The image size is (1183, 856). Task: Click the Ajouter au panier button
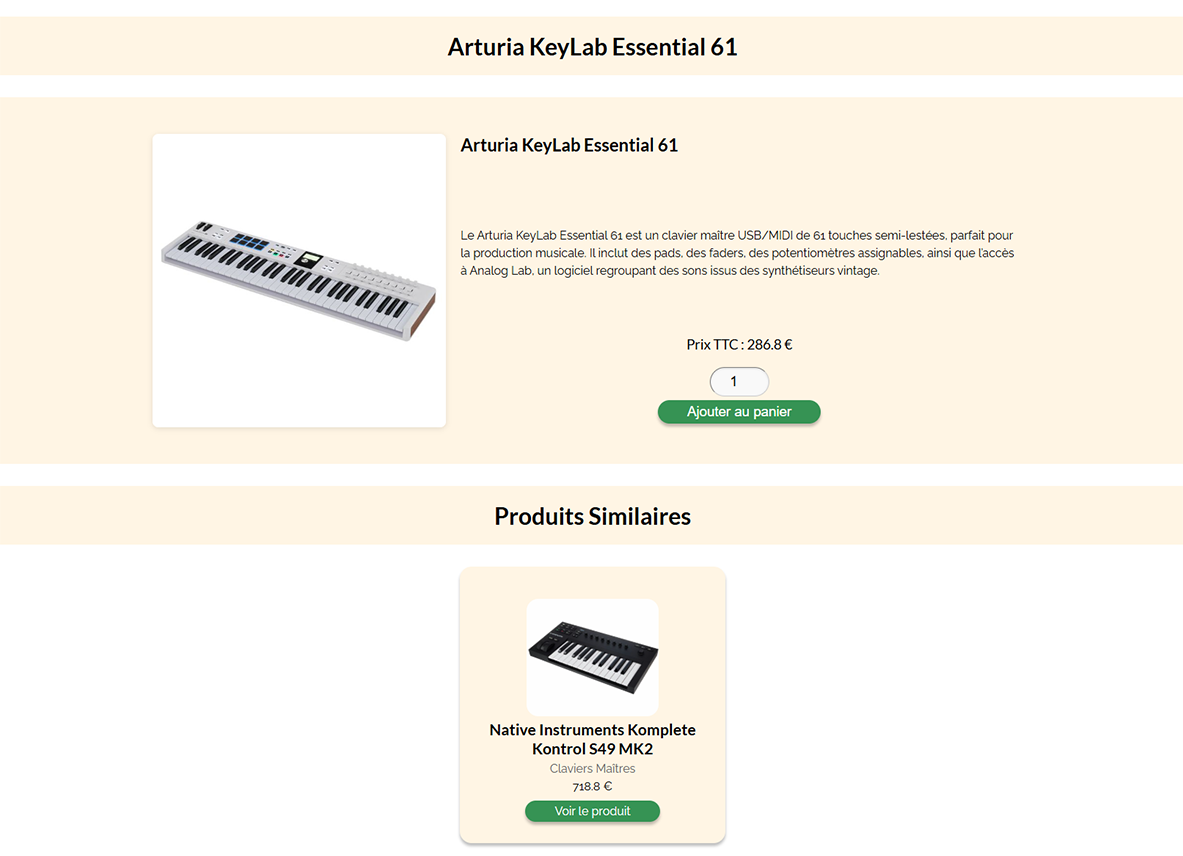(x=739, y=412)
